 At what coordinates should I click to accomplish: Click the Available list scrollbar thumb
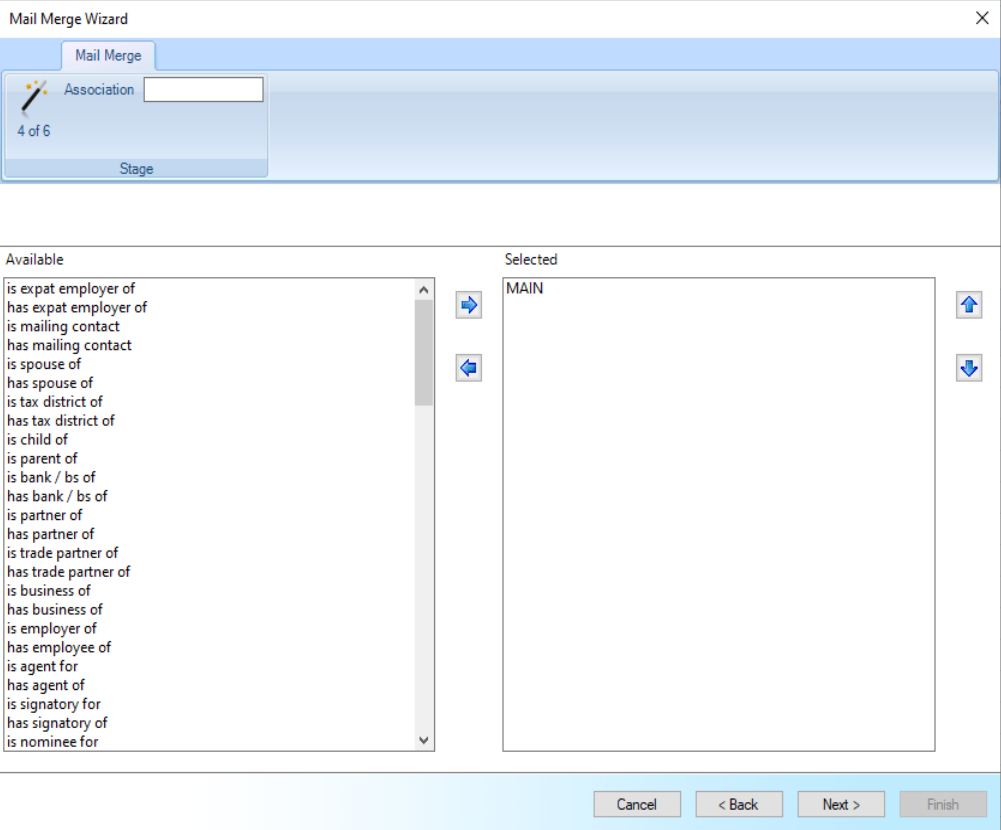point(423,352)
